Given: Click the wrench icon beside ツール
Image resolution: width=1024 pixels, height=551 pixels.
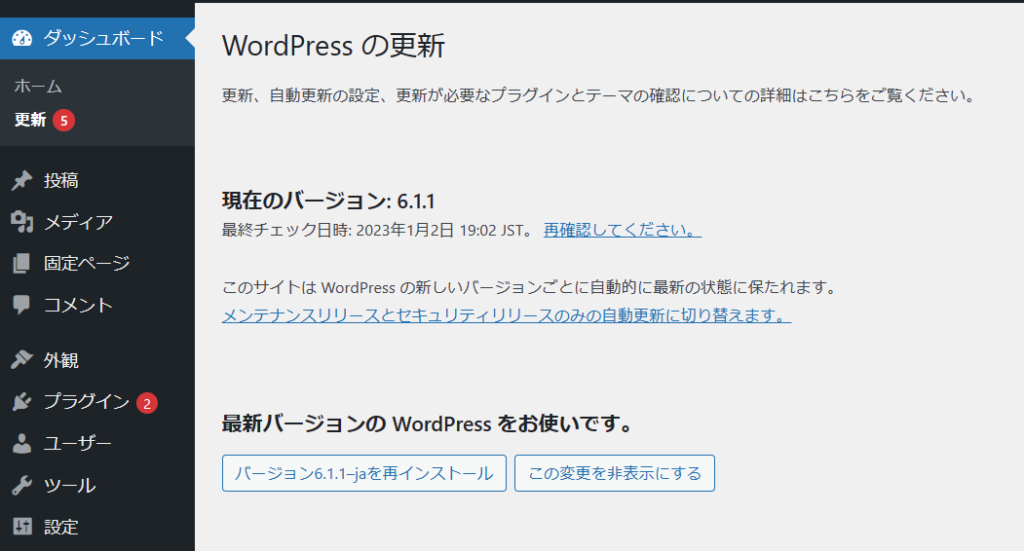Looking at the screenshot, I should click(22, 486).
